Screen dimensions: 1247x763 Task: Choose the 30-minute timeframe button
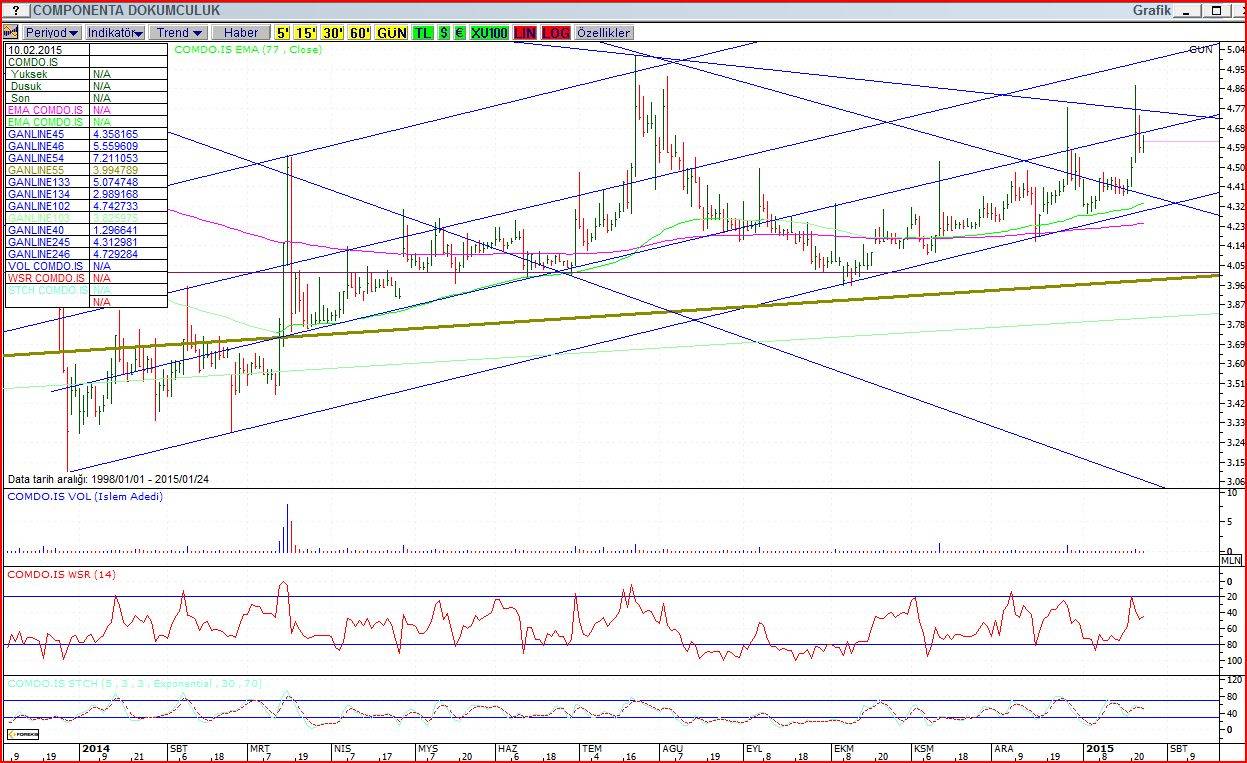point(333,33)
